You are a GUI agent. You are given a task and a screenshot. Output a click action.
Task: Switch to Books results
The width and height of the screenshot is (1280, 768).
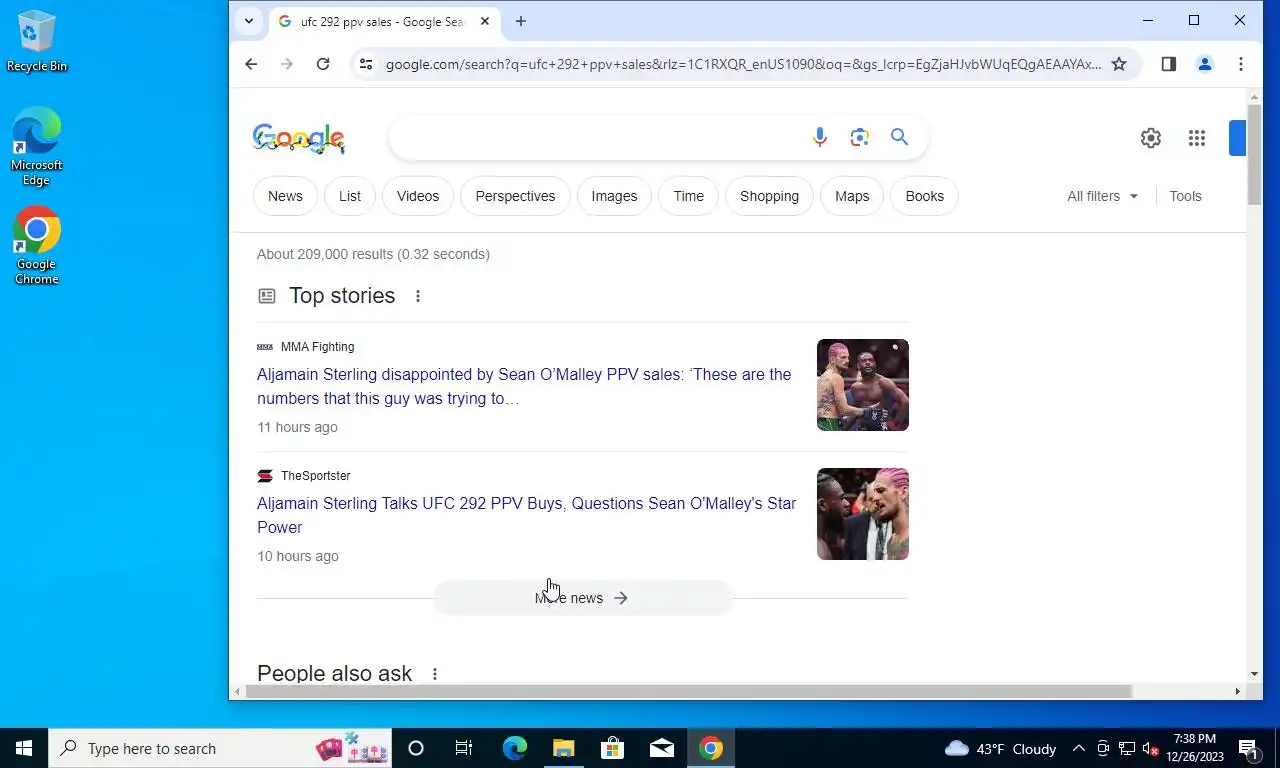[924, 196]
